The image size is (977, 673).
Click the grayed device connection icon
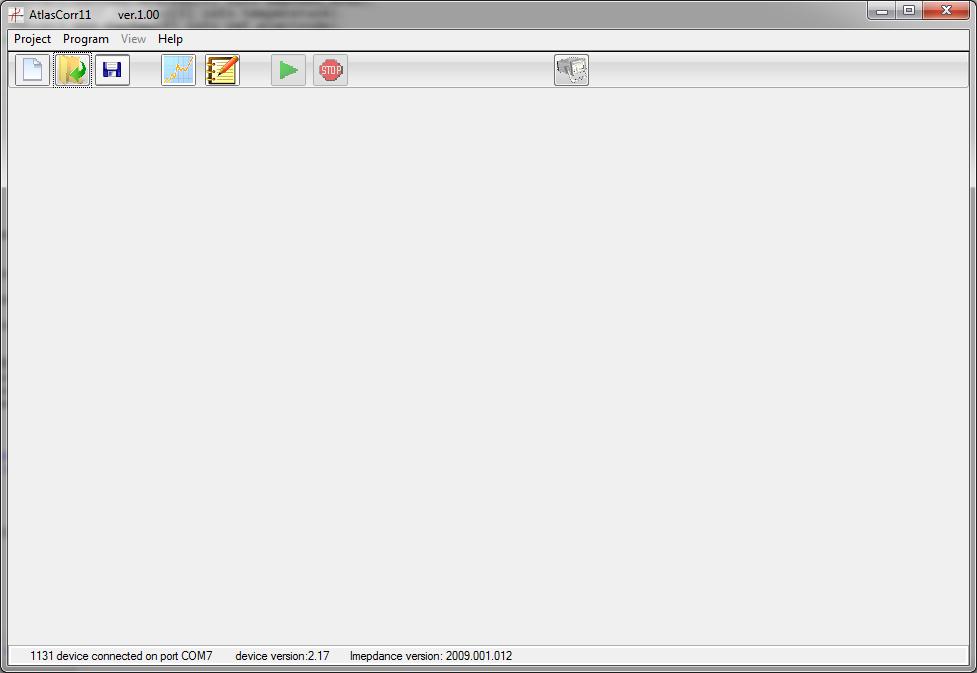point(571,70)
